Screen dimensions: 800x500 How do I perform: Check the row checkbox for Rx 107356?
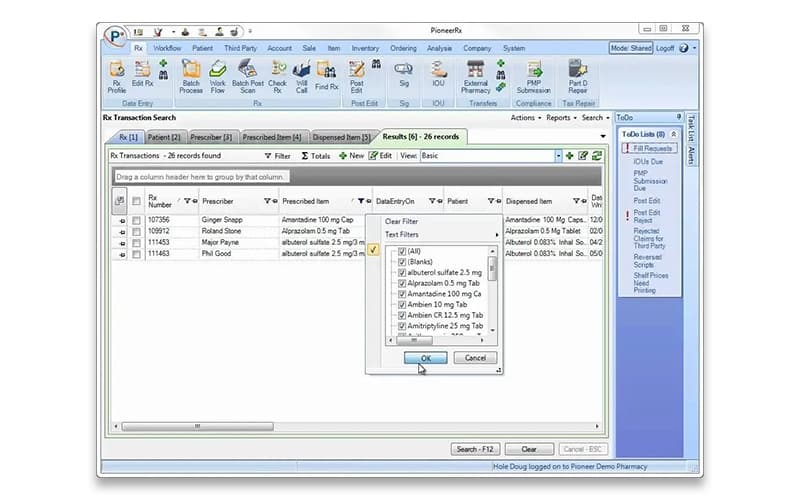tap(136, 220)
